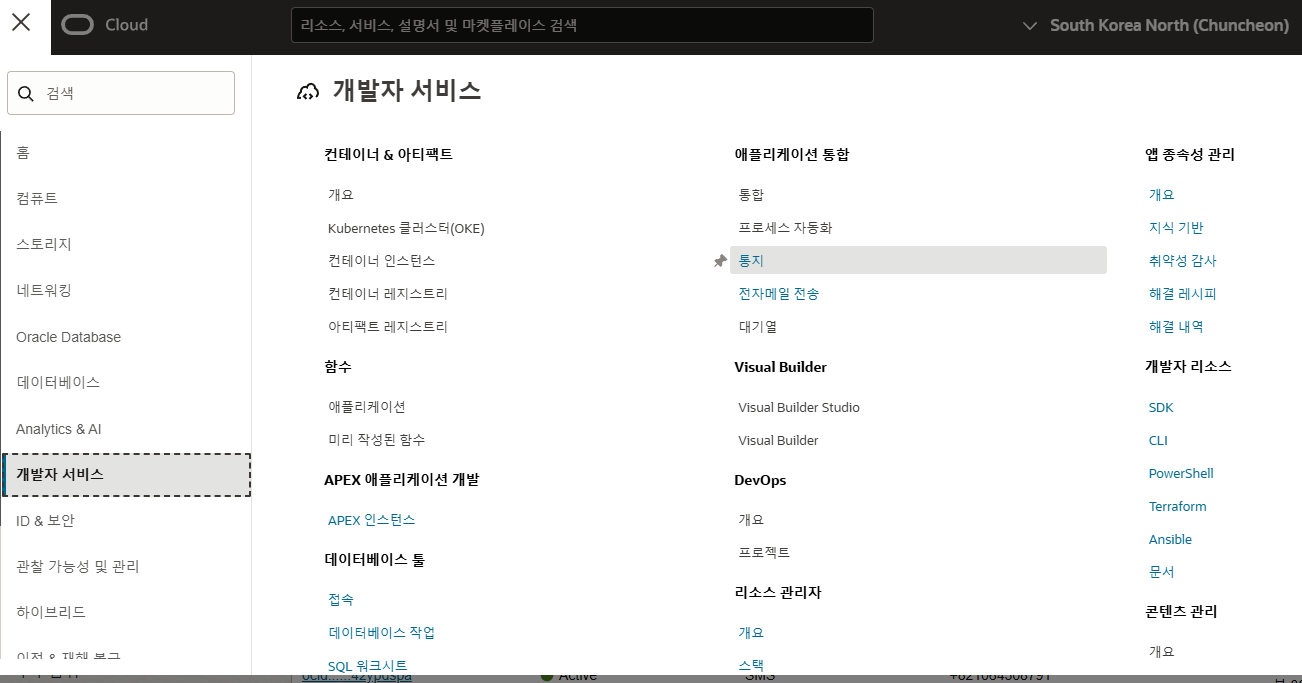
Task: Open 데이터베이스 작업 link
Action: click(x=381, y=633)
